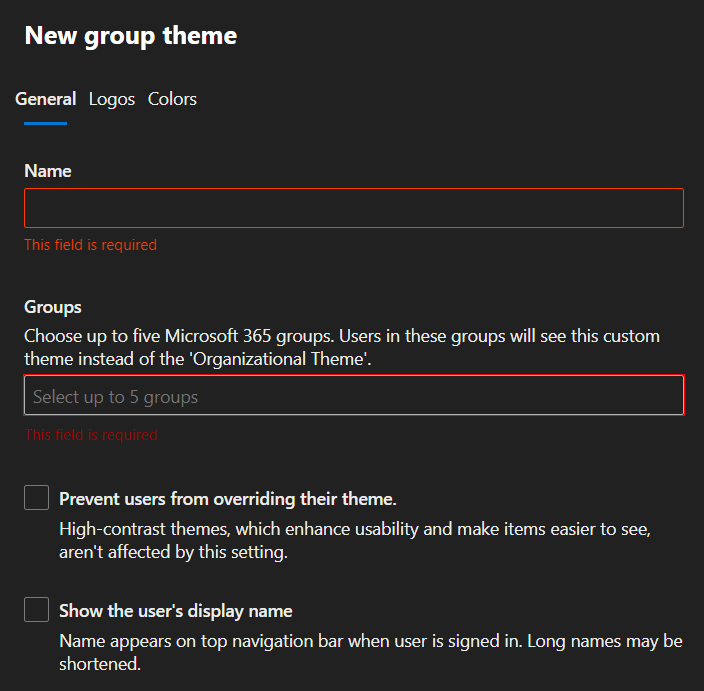Click the Name field label

pyautogui.click(x=48, y=171)
